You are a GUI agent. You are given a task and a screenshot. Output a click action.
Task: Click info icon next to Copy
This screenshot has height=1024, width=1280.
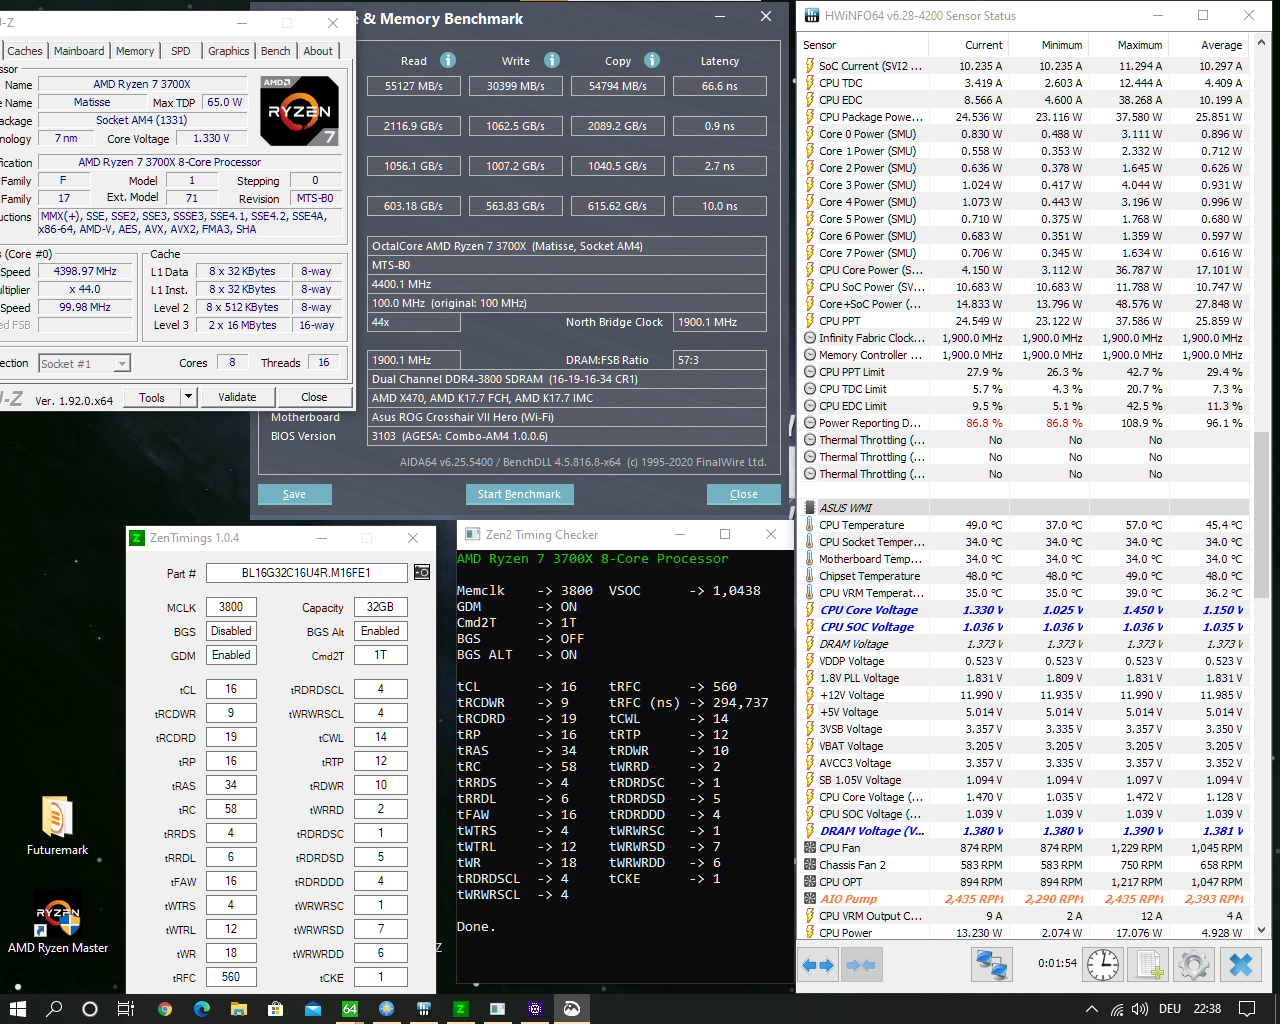pyautogui.click(x=652, y=60)
